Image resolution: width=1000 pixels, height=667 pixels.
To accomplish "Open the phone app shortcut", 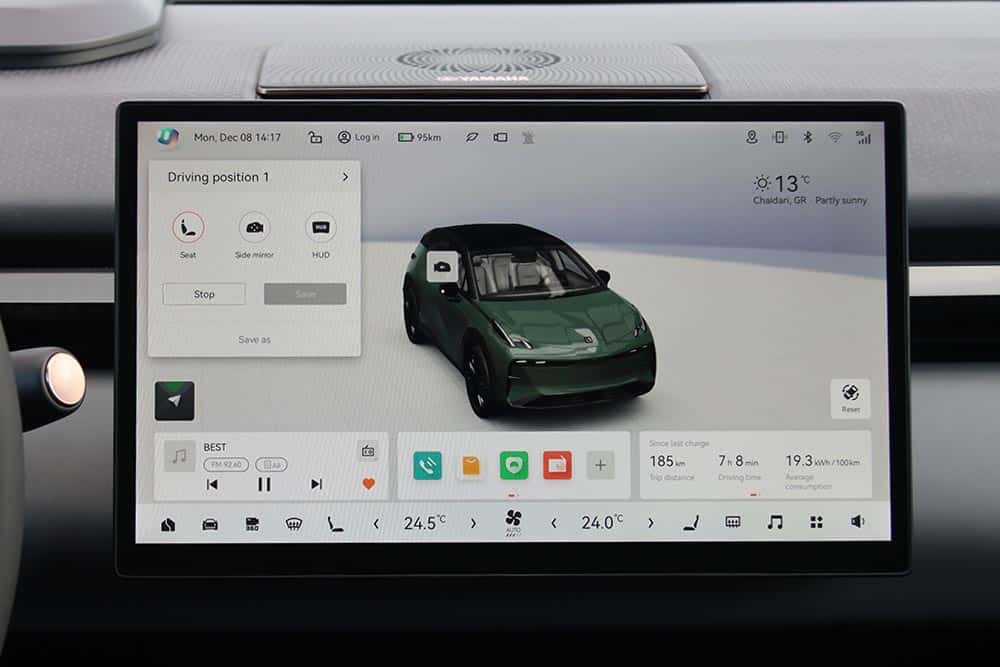I will (x=427, y=465).
